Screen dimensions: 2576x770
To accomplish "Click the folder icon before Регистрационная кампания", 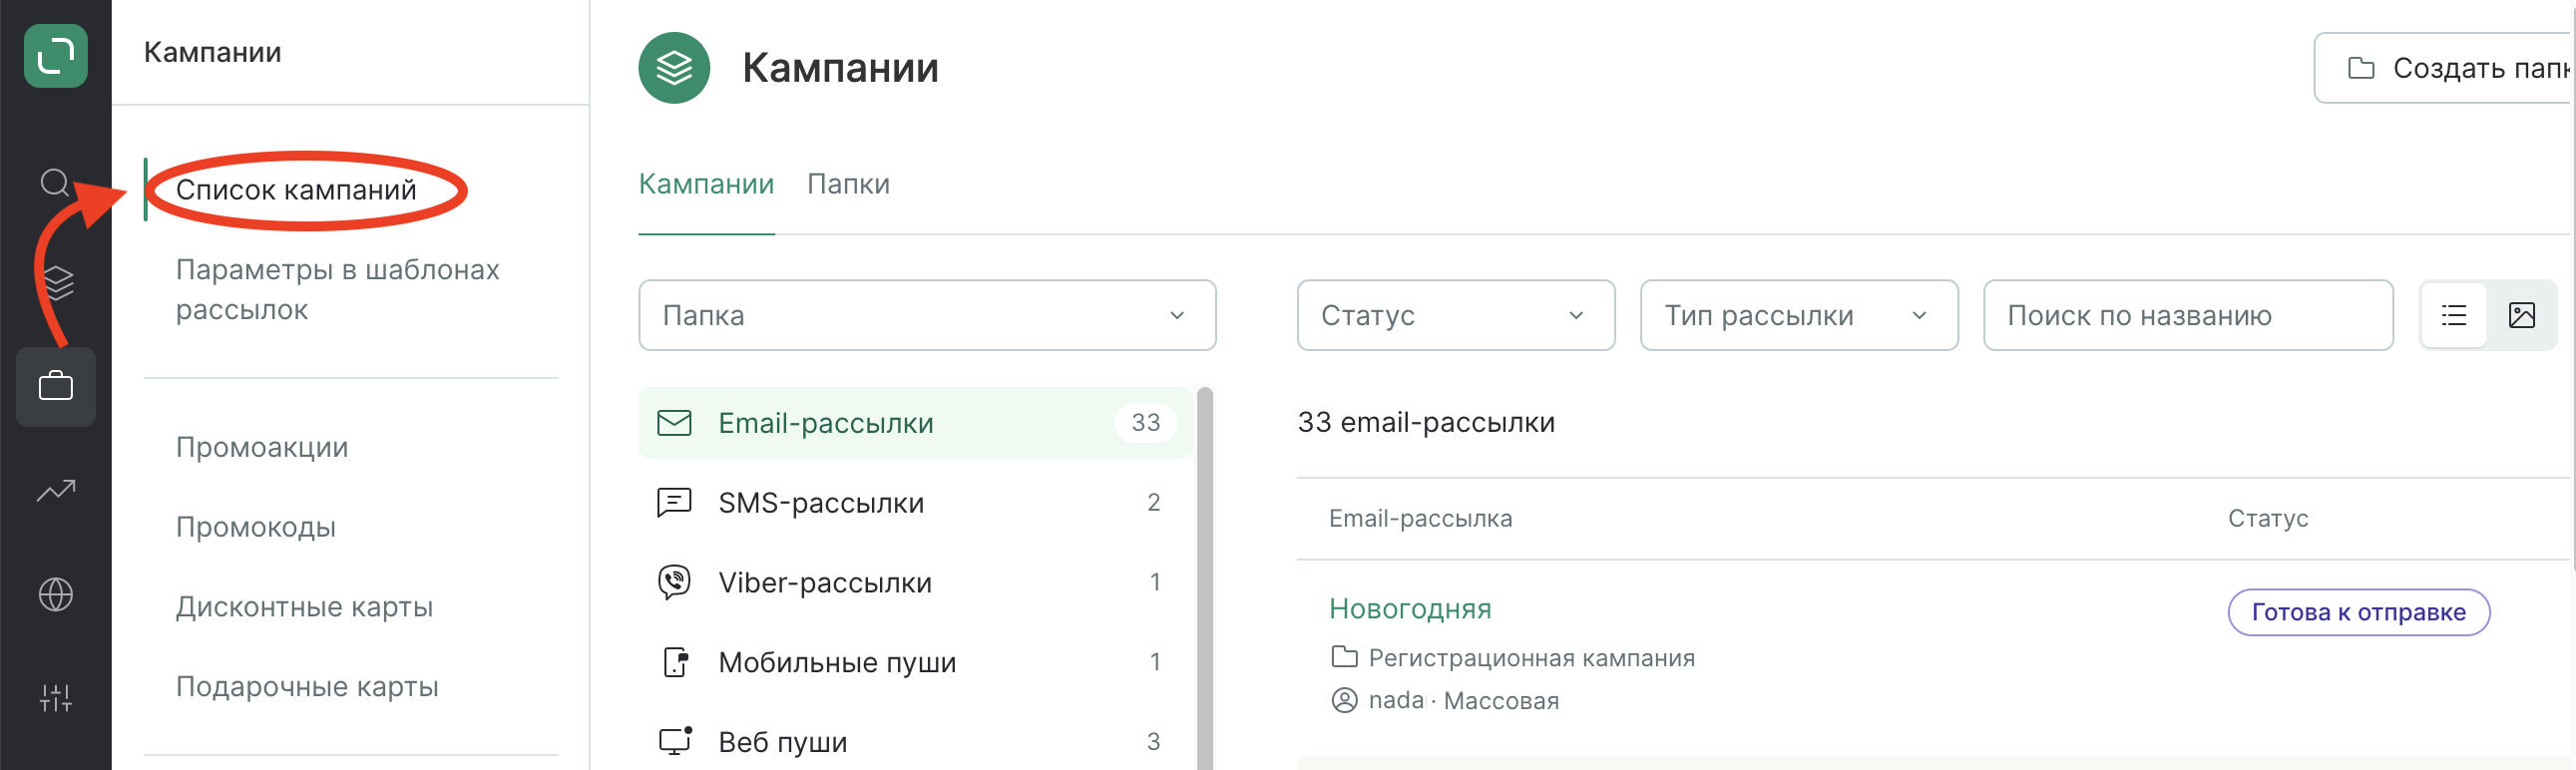I will [1344, 657].
